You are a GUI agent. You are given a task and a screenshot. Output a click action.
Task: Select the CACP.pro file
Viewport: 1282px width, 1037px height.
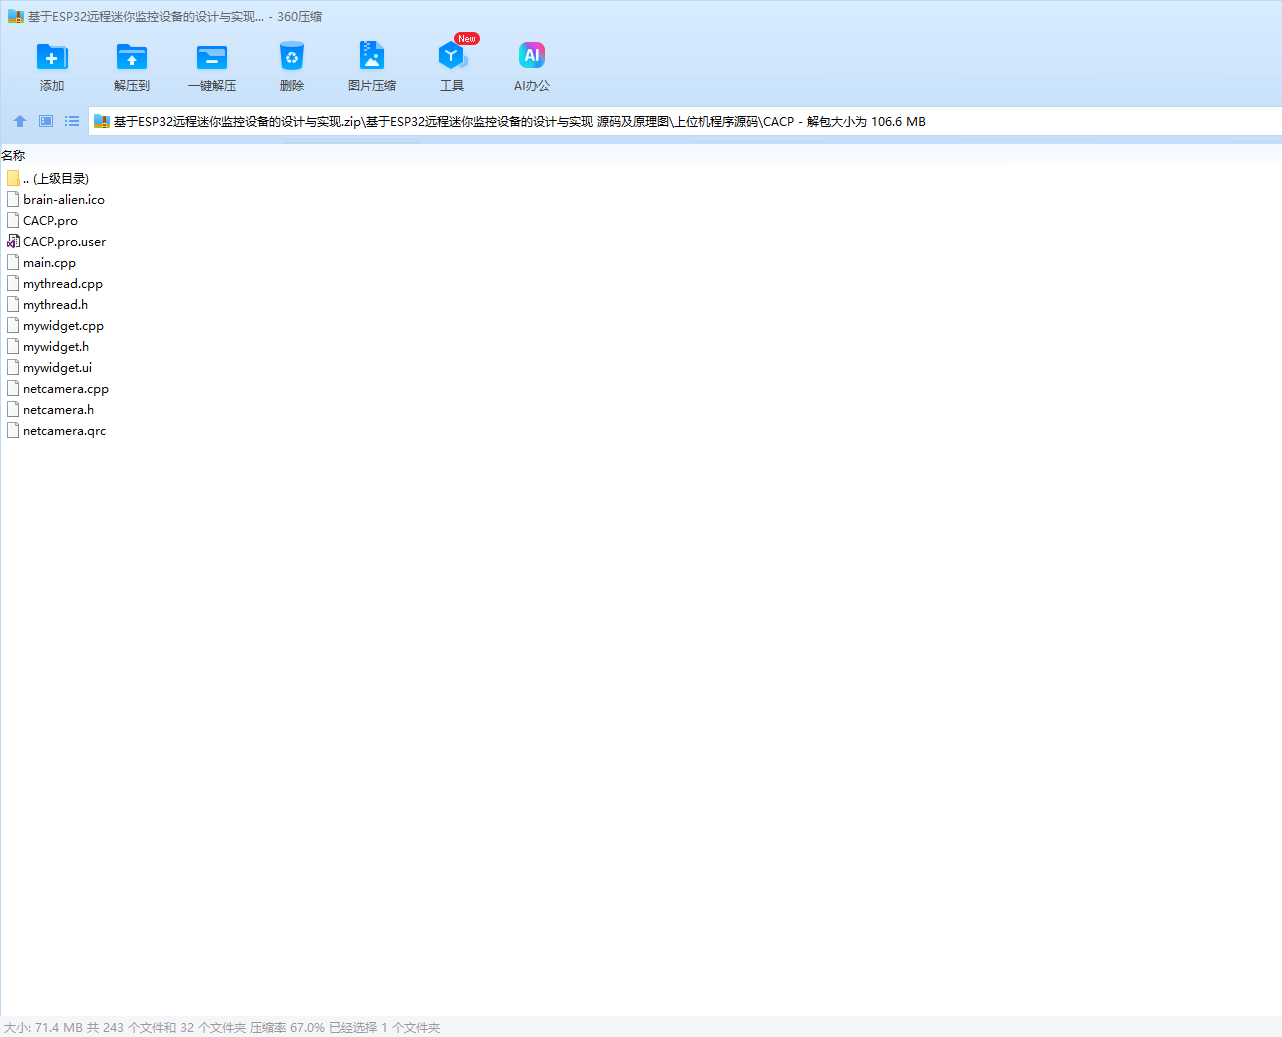[x=50, y=221]
